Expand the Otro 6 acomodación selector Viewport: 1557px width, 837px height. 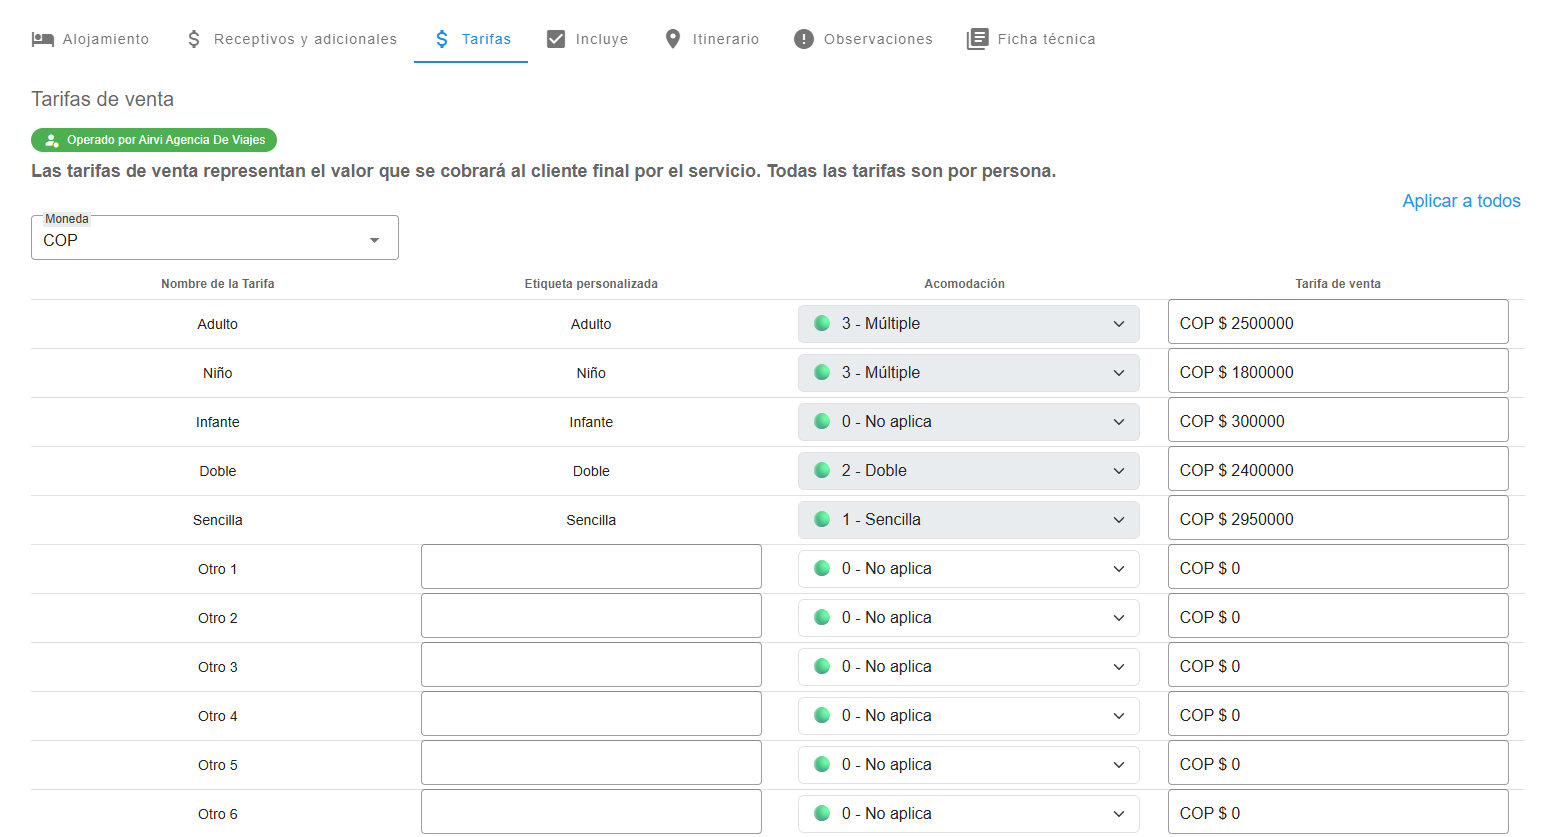click(968, 814)
